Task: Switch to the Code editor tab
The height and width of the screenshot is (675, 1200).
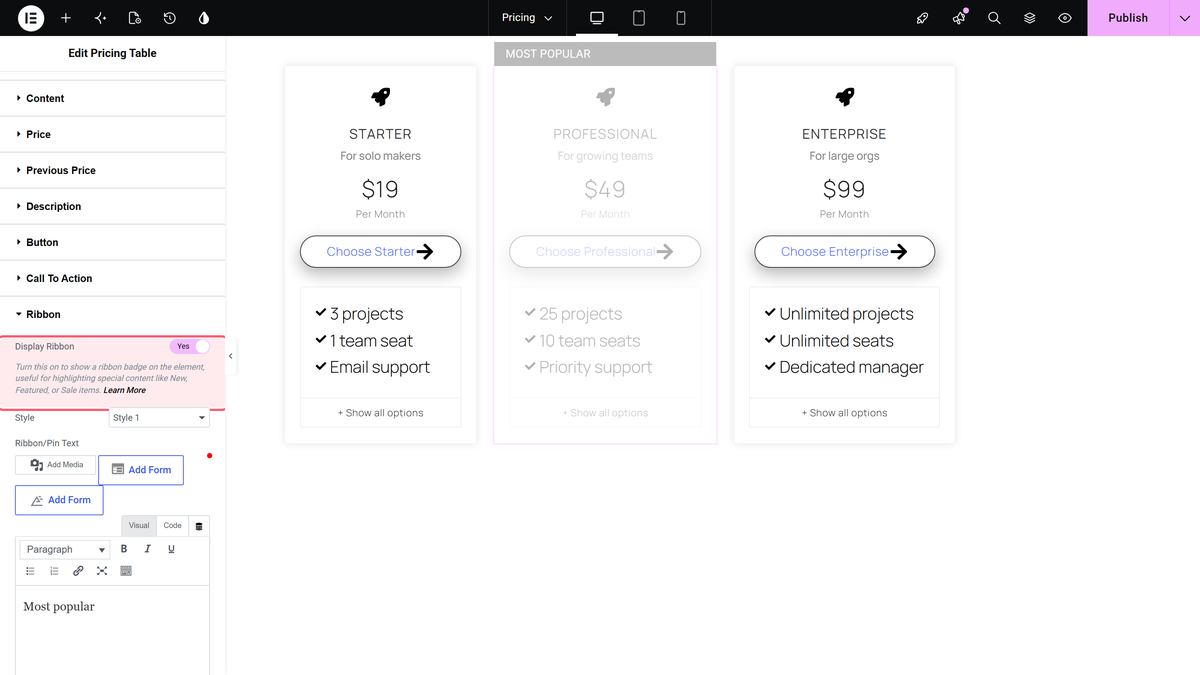Action: (173, 525)
